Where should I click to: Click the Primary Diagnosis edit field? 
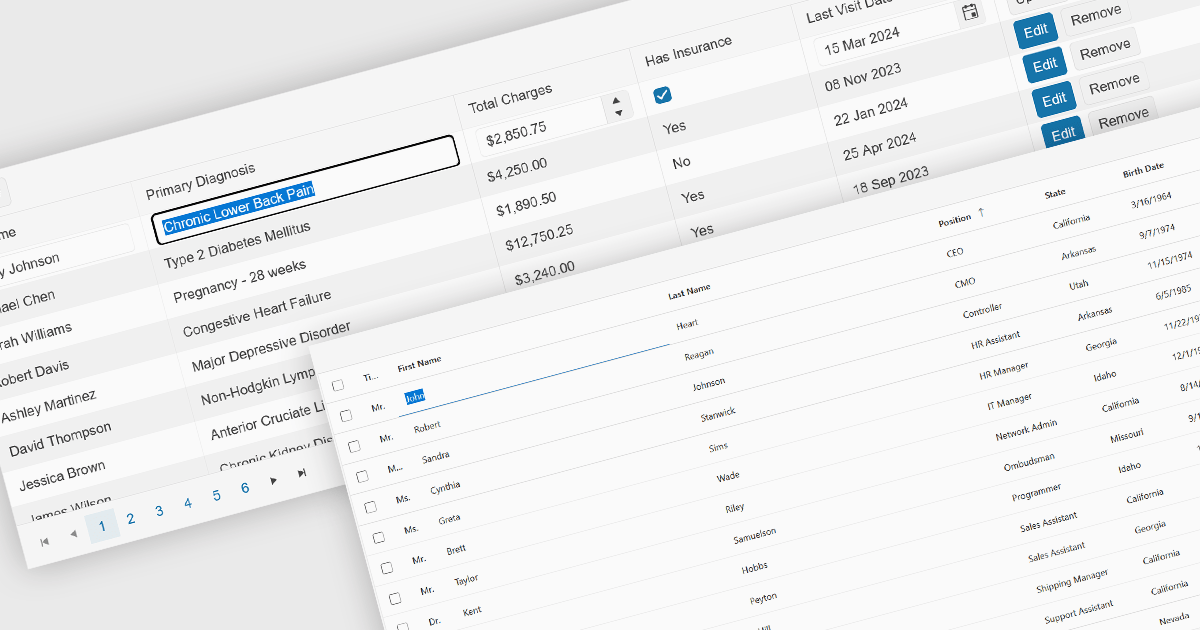click(305, 188)
